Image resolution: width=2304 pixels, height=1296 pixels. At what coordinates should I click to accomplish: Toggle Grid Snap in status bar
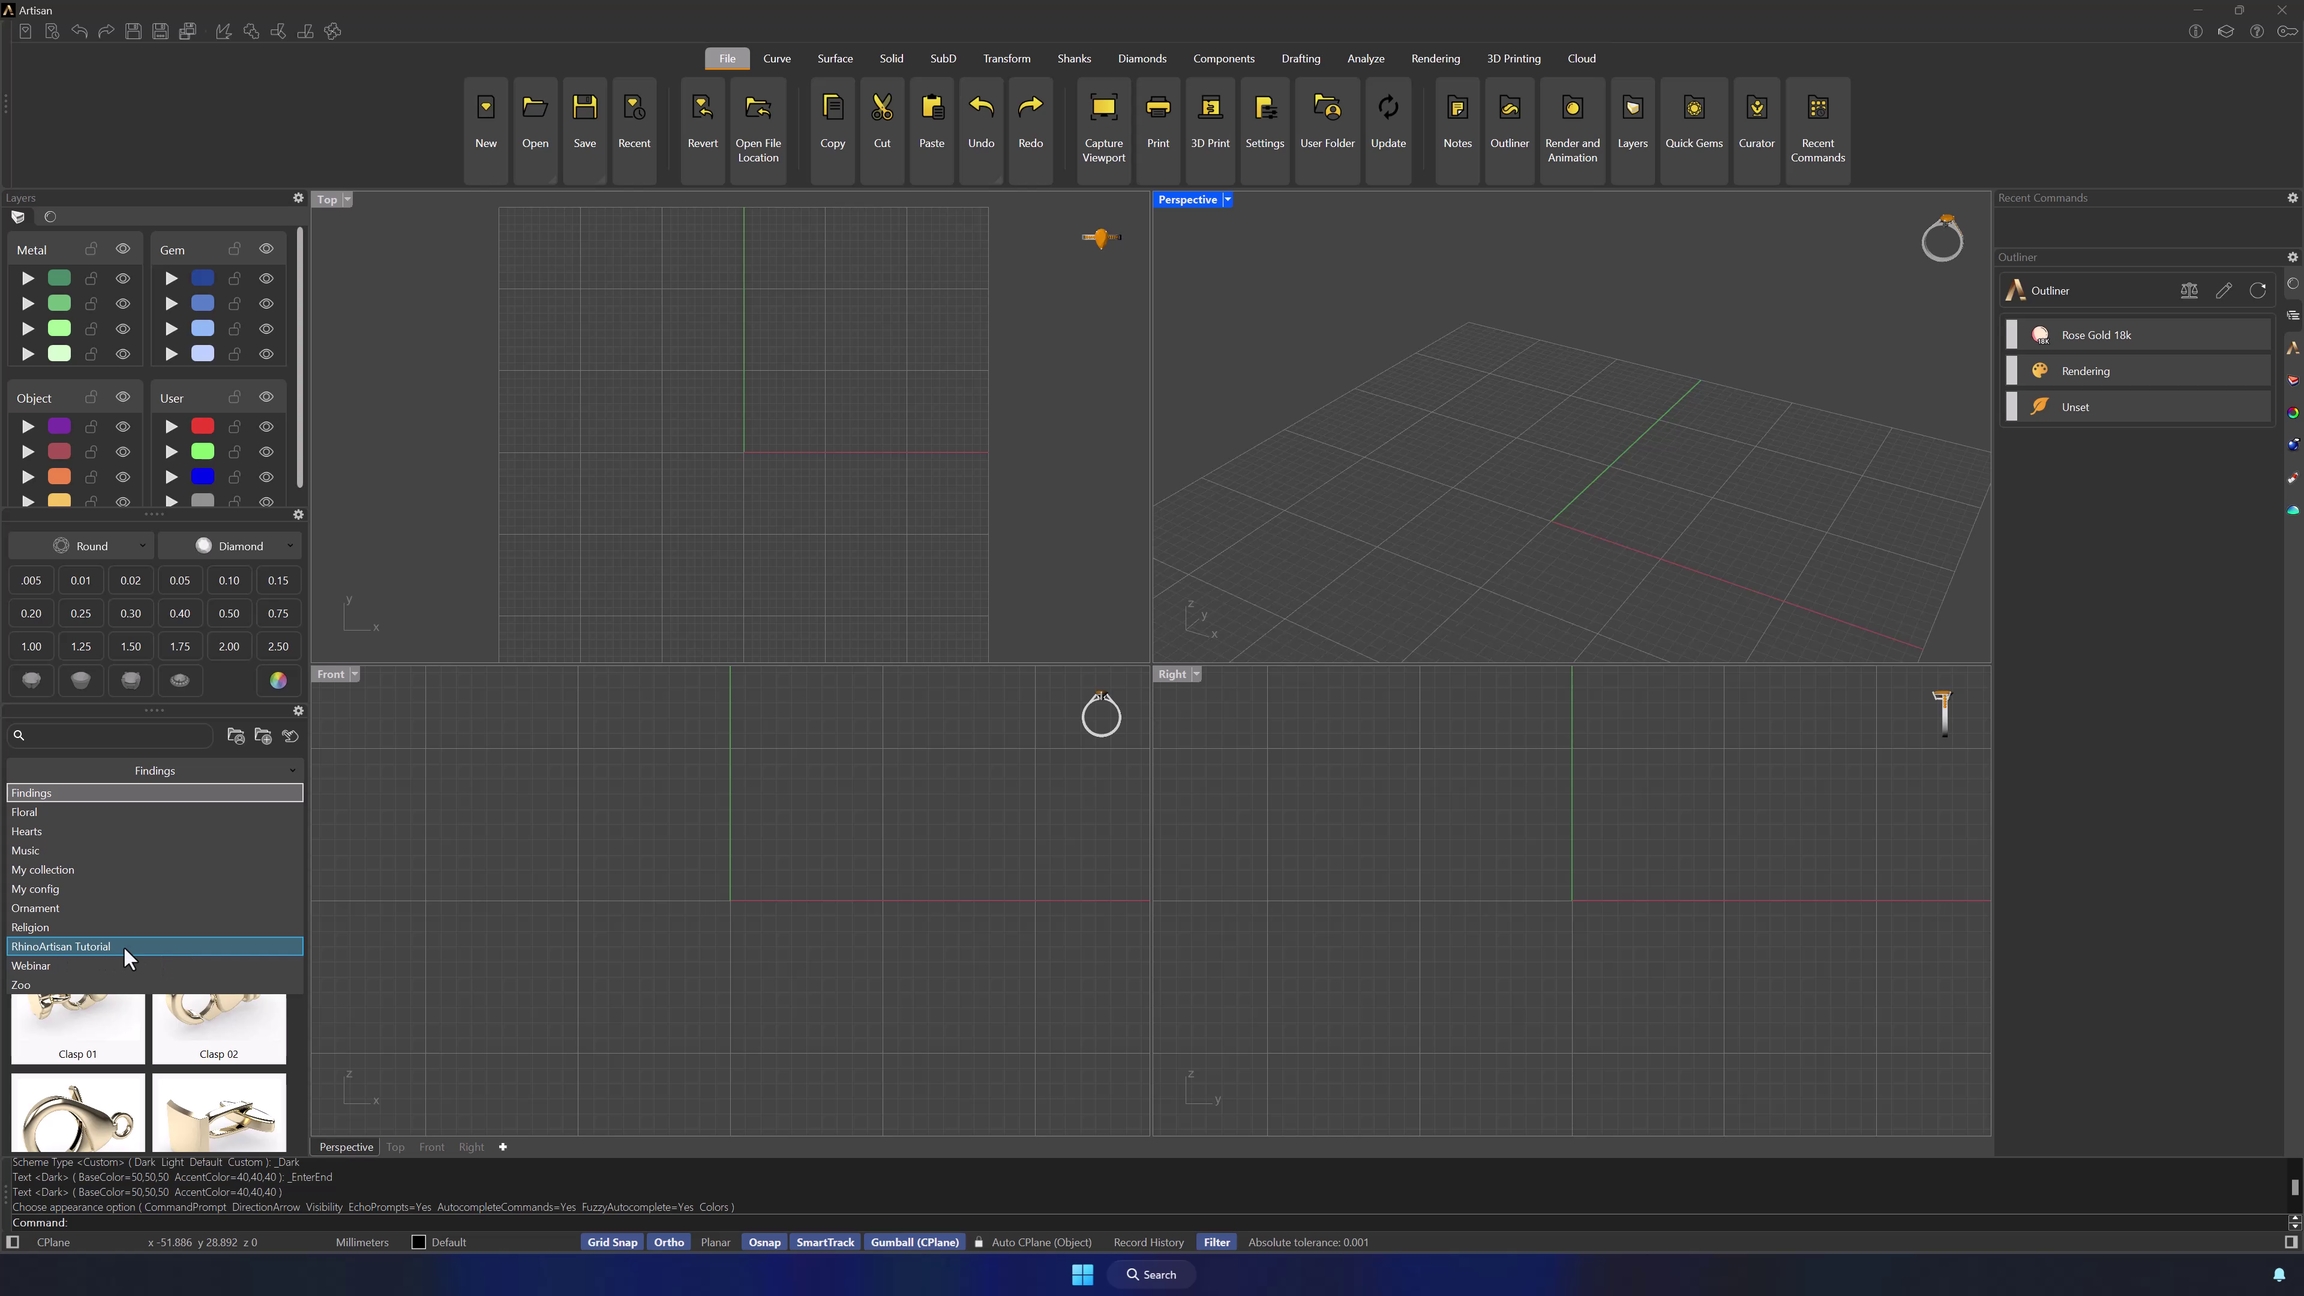click(611, 1242)
